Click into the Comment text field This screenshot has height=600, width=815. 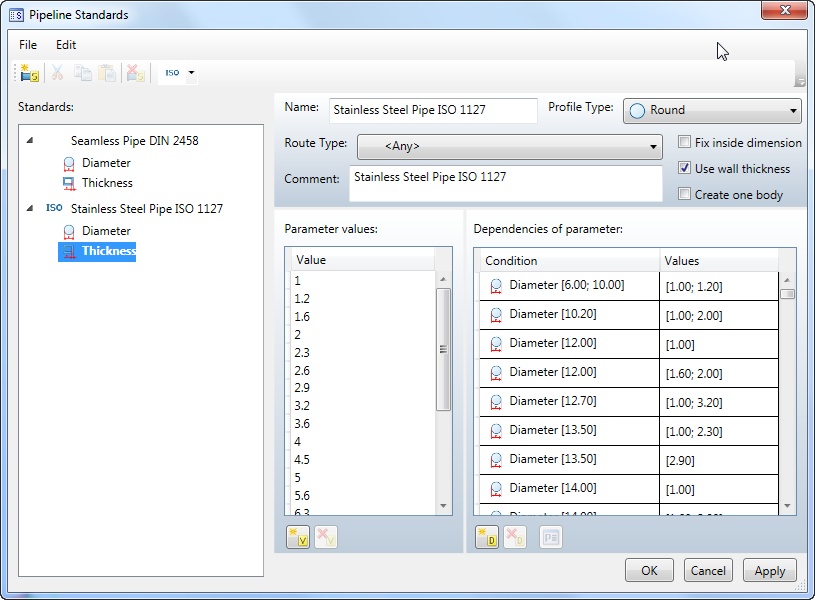pos(505,184)
